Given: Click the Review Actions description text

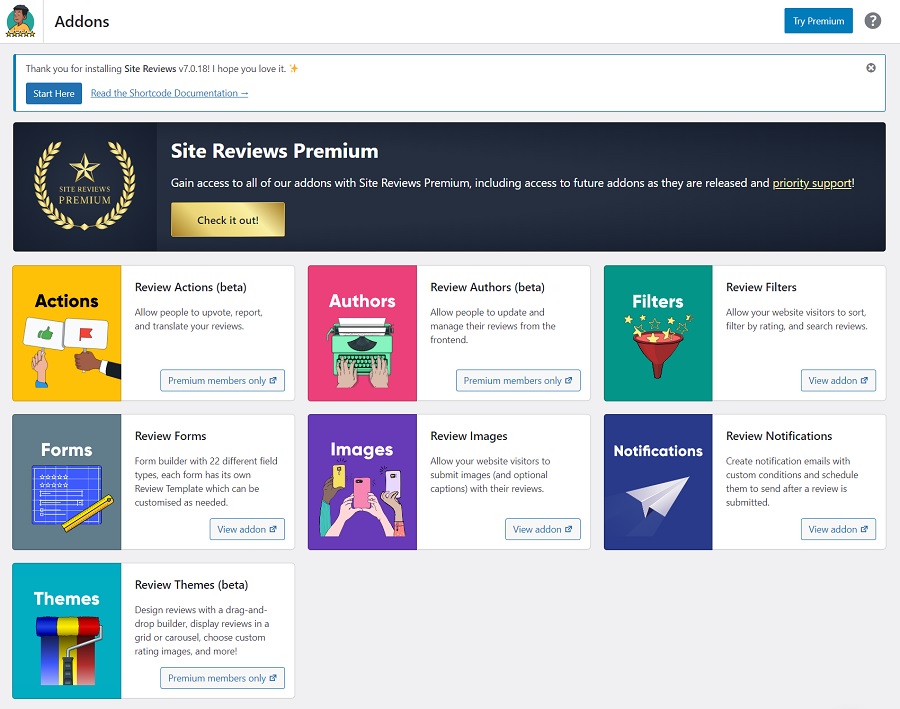Looking at the screenshot, I should click(x=198, y=319).
